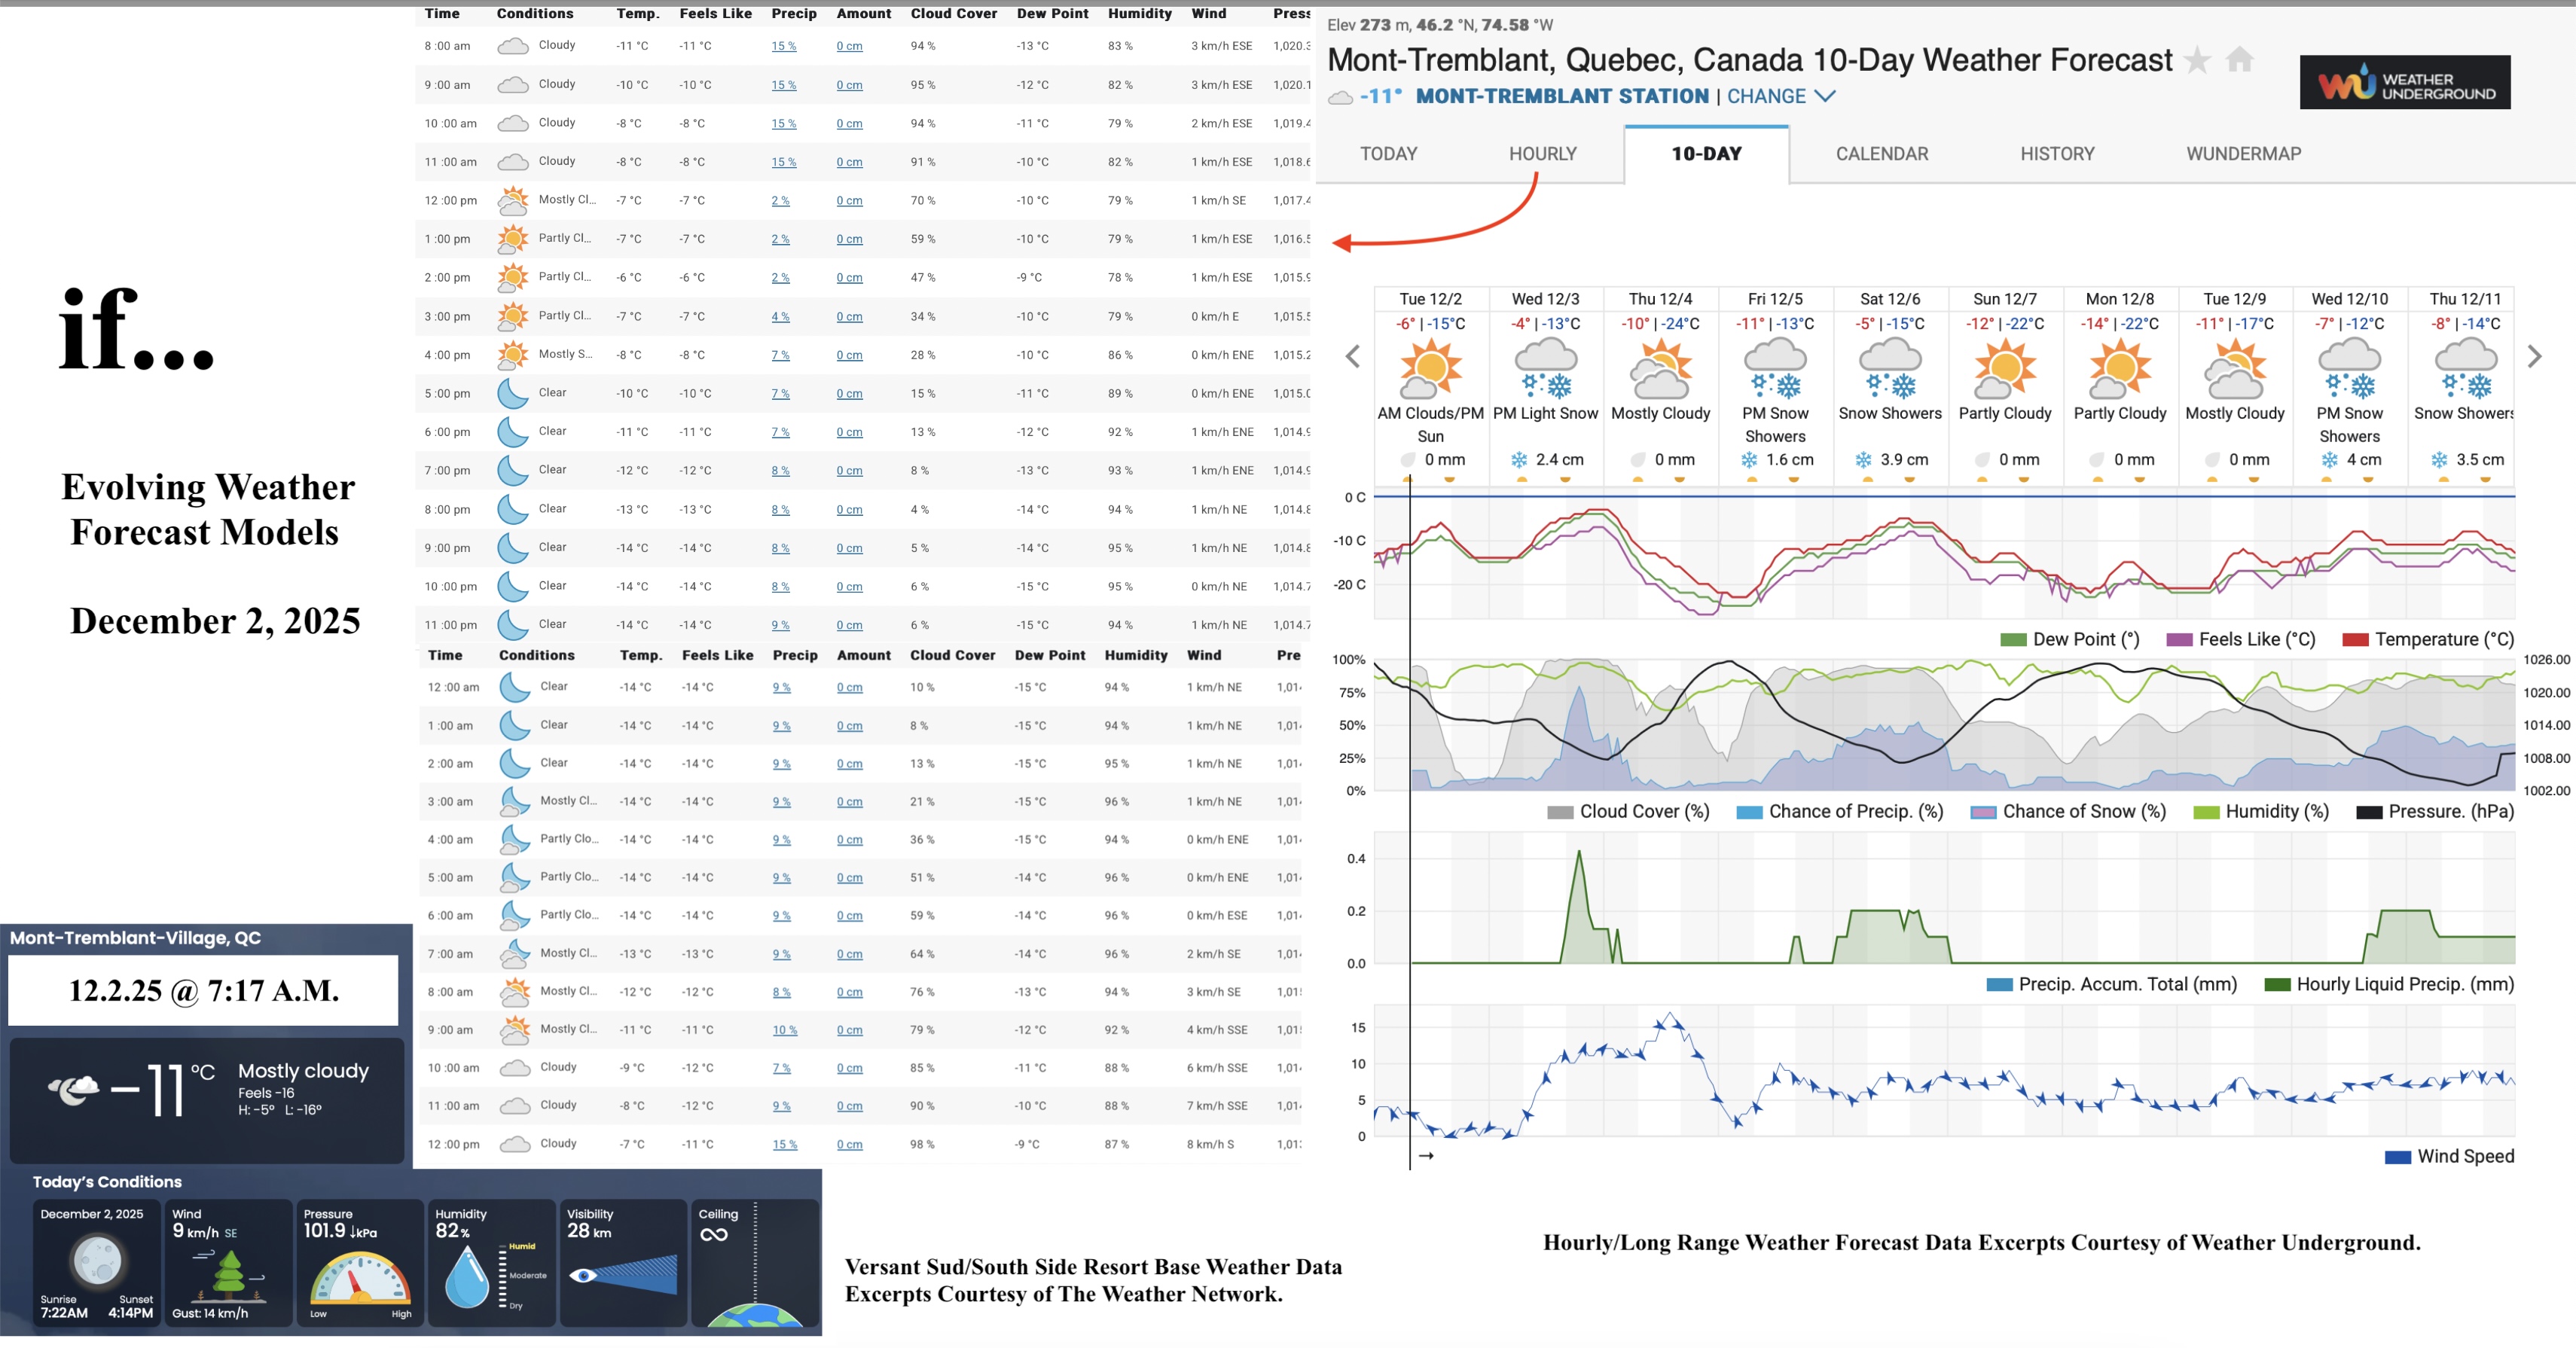
Task: Click the right chevron to advance forecast days
Action: 2534,356
